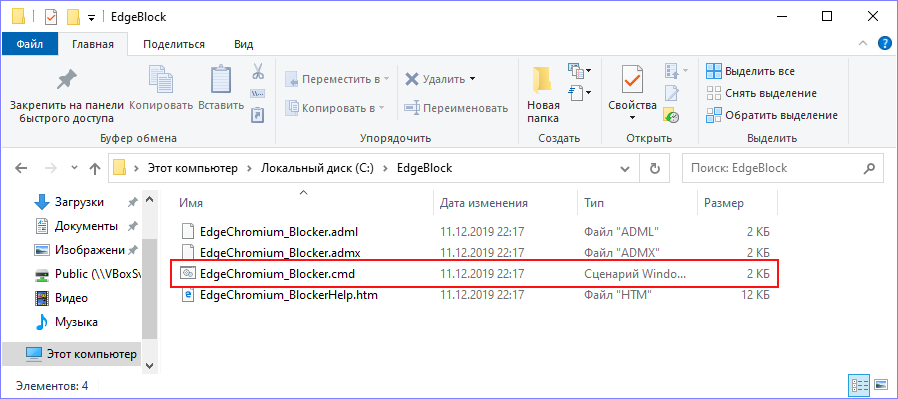
Task: Click the Свойства checkmark icon
Action: point(632,80)
